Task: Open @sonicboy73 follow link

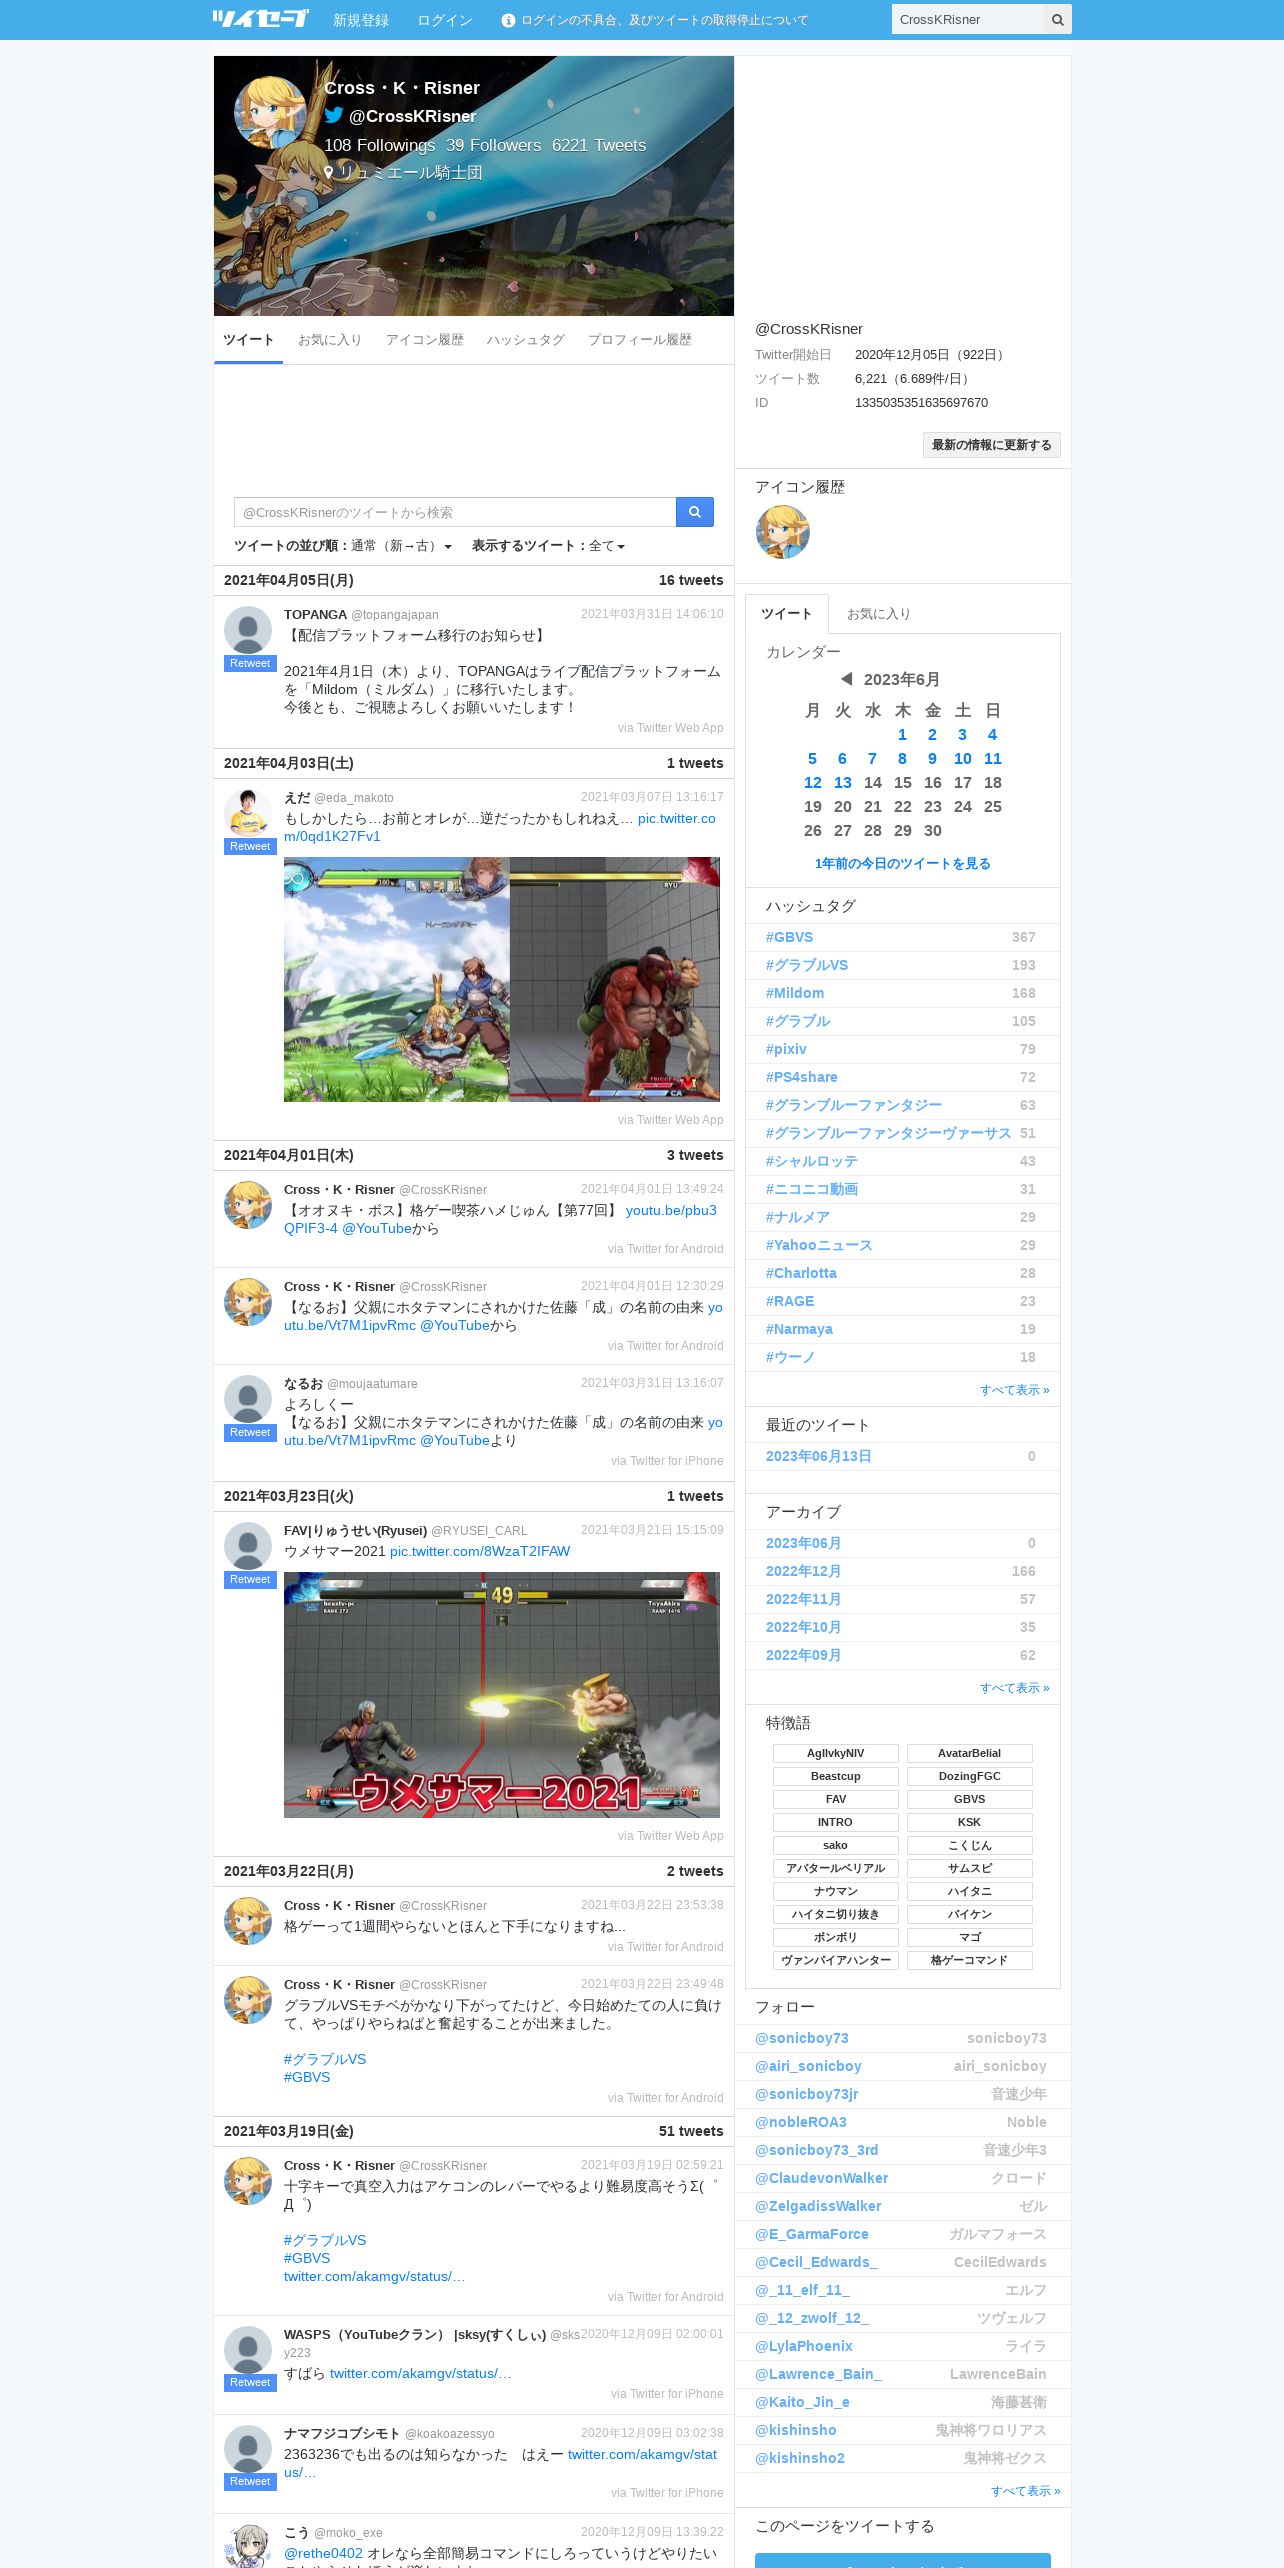Action: click(x=802, y=2038)
